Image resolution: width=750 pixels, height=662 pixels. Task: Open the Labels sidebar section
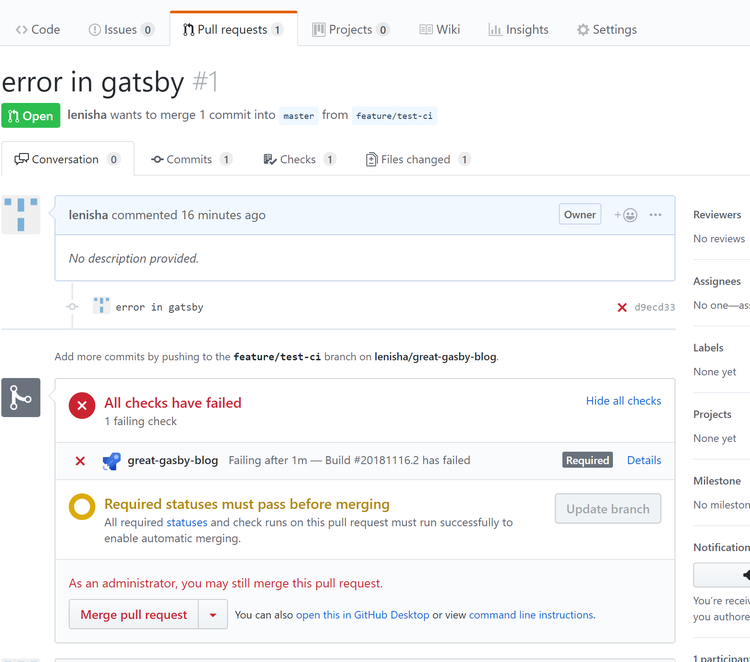point(708,348)
